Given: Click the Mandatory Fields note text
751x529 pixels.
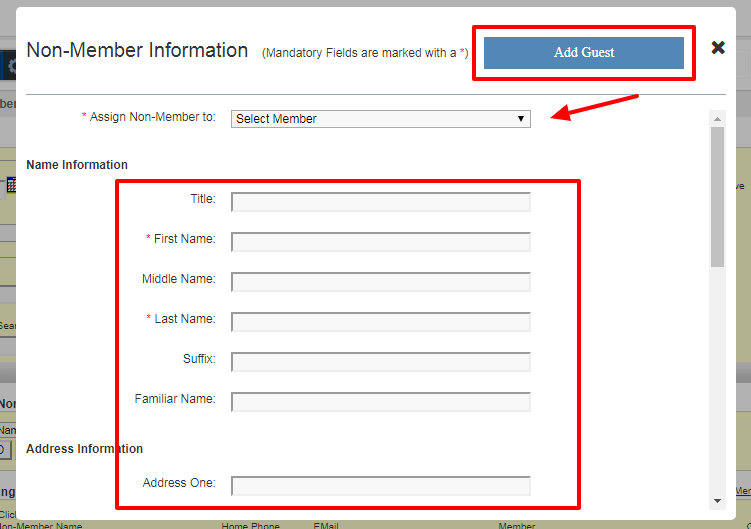Looking at the screenshot, I should coord(365,53).
